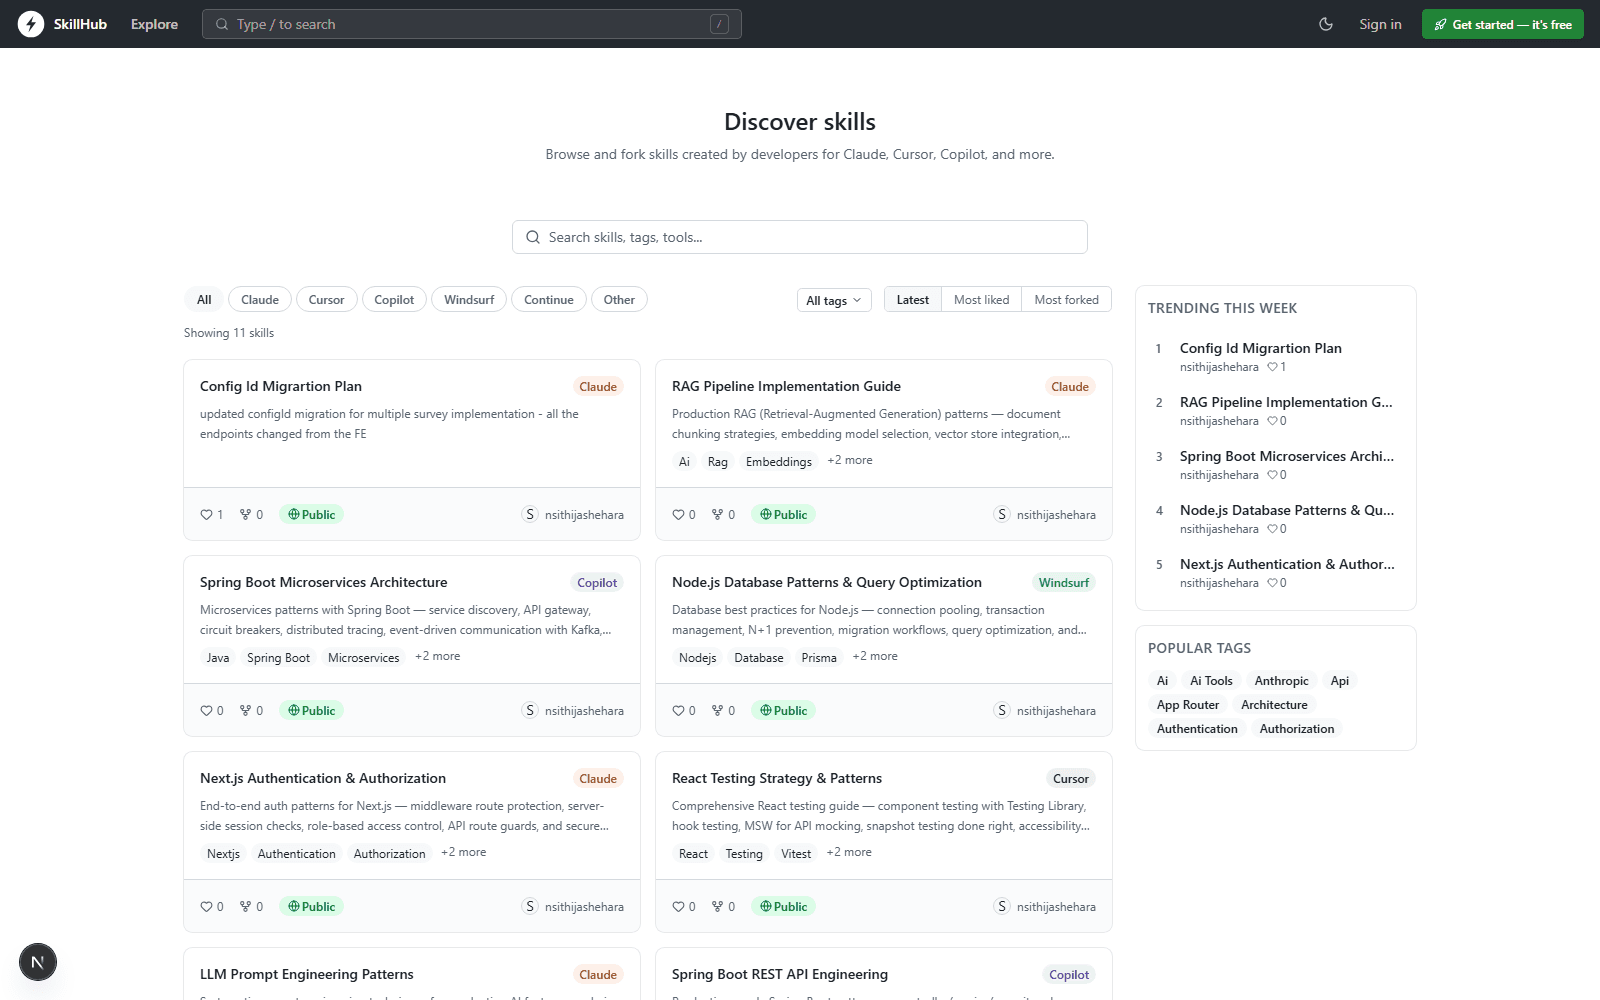Click fork icon on RAG Pipeline Implementation Guide card
The height and width of the screenshot is (1000, 1600).
coord(717,515)
